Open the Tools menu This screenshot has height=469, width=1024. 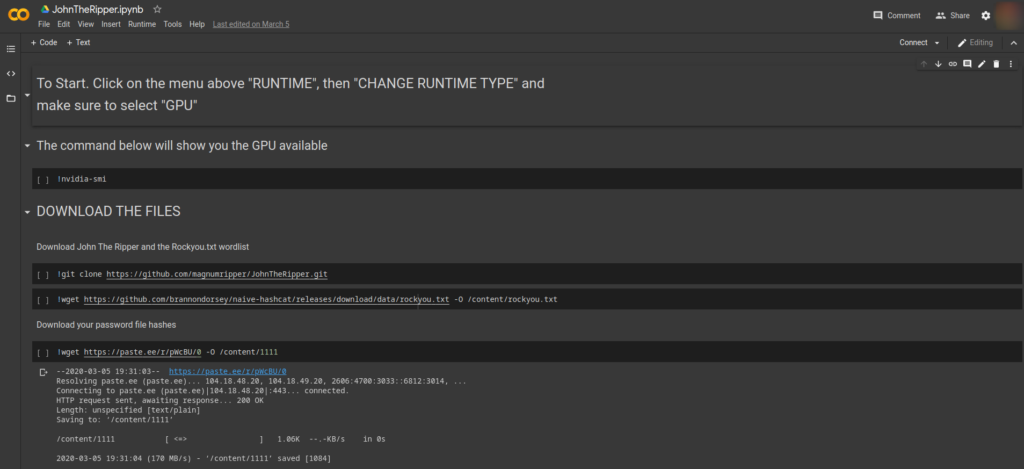172,24
